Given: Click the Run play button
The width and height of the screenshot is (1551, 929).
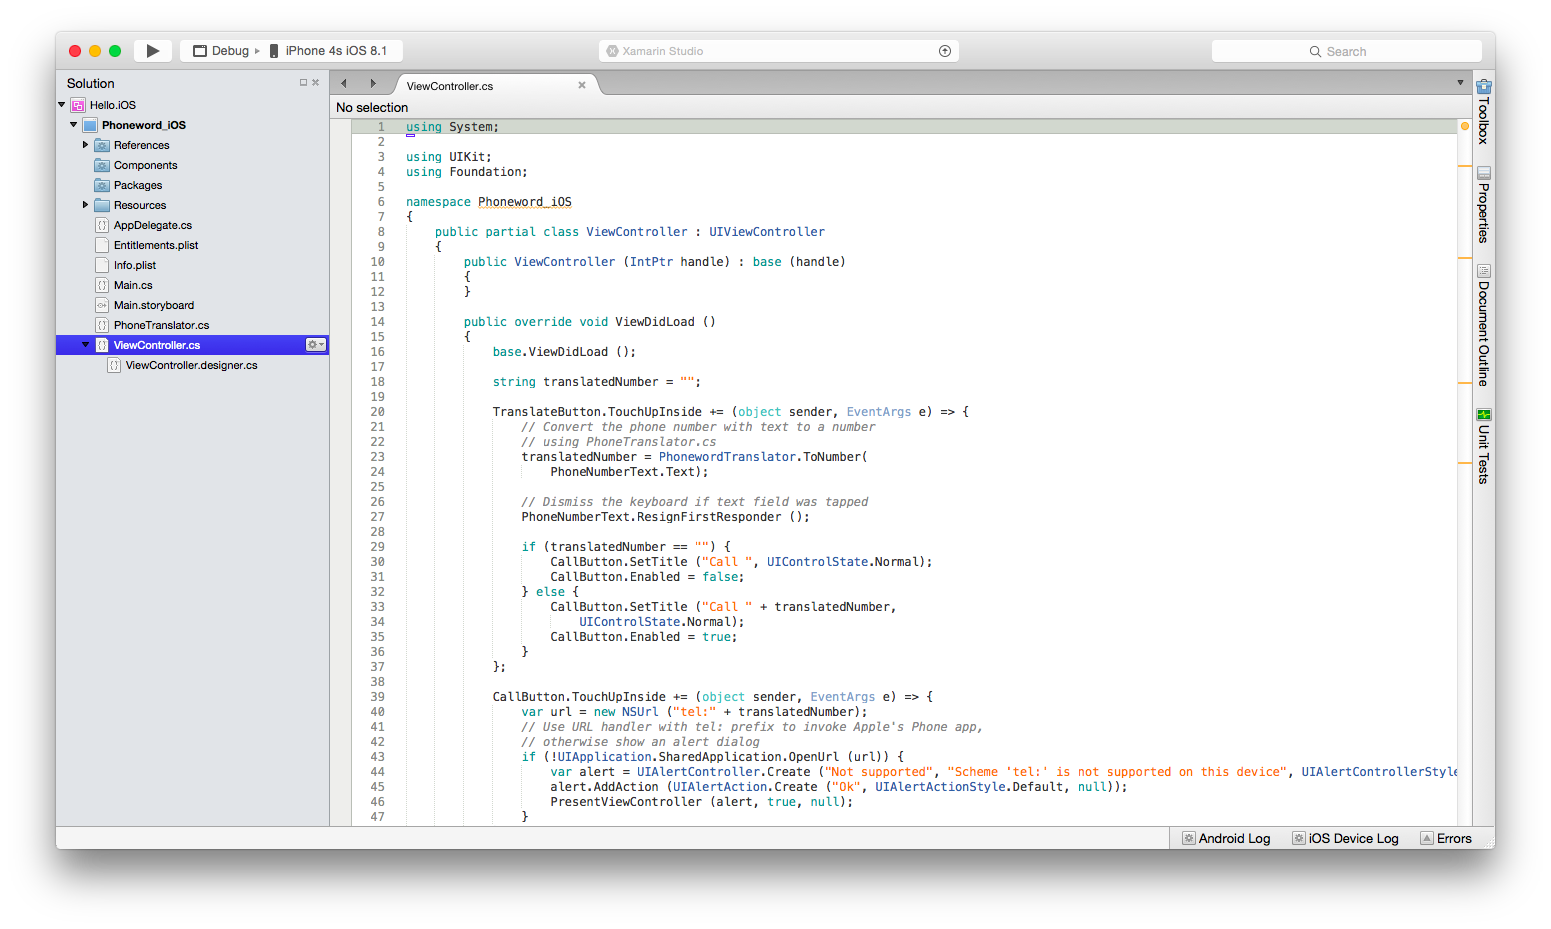Looking at the screenshot, I should click(x=152, y=51).
